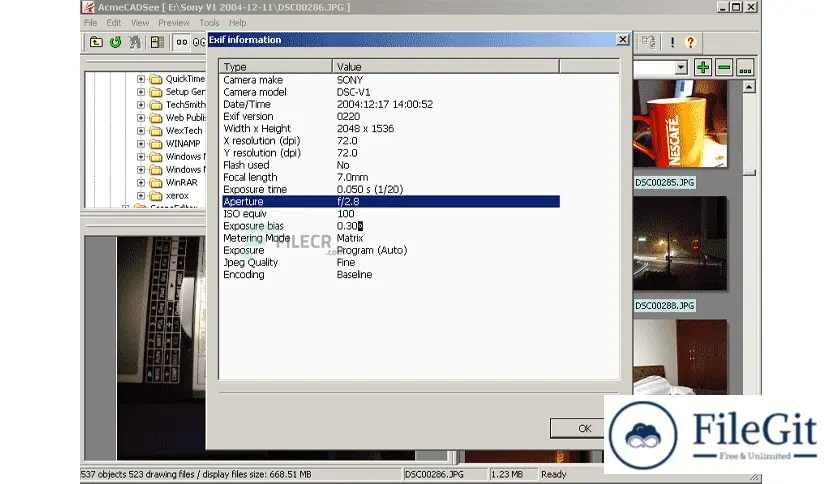Screen dimensions: 836x484
Task: Select the Camera make row
Action: click(x=391, y=80)
